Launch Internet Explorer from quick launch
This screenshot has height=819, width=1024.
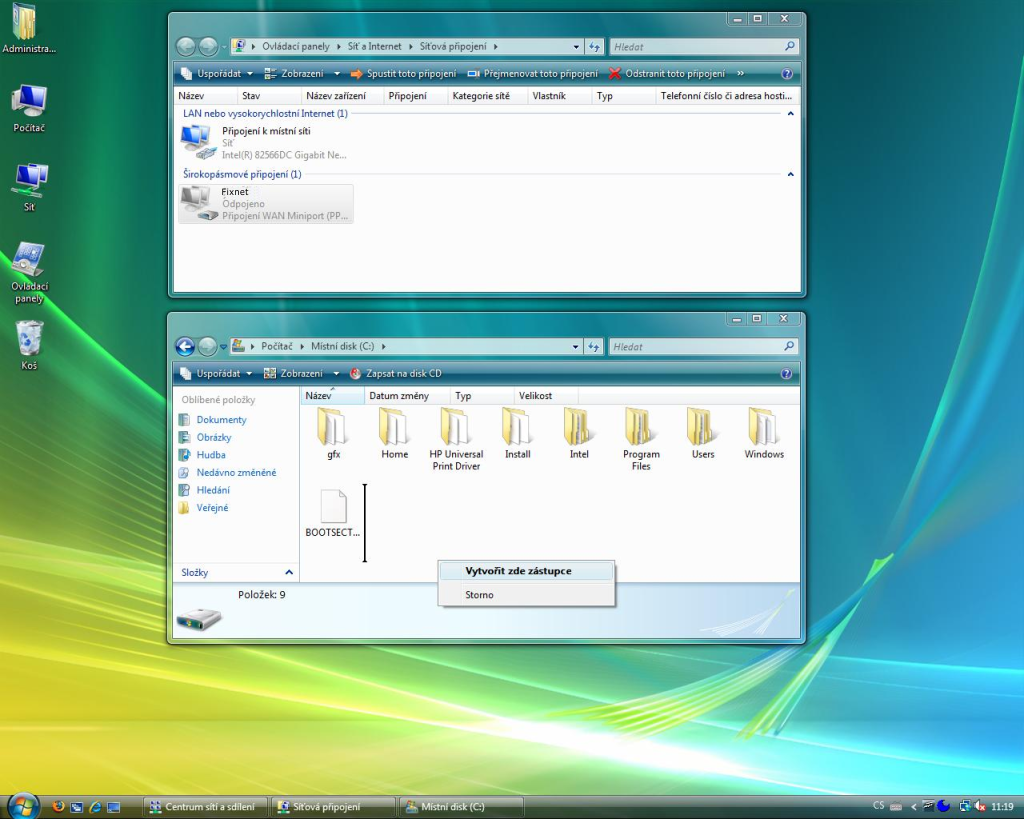point(95,807)
